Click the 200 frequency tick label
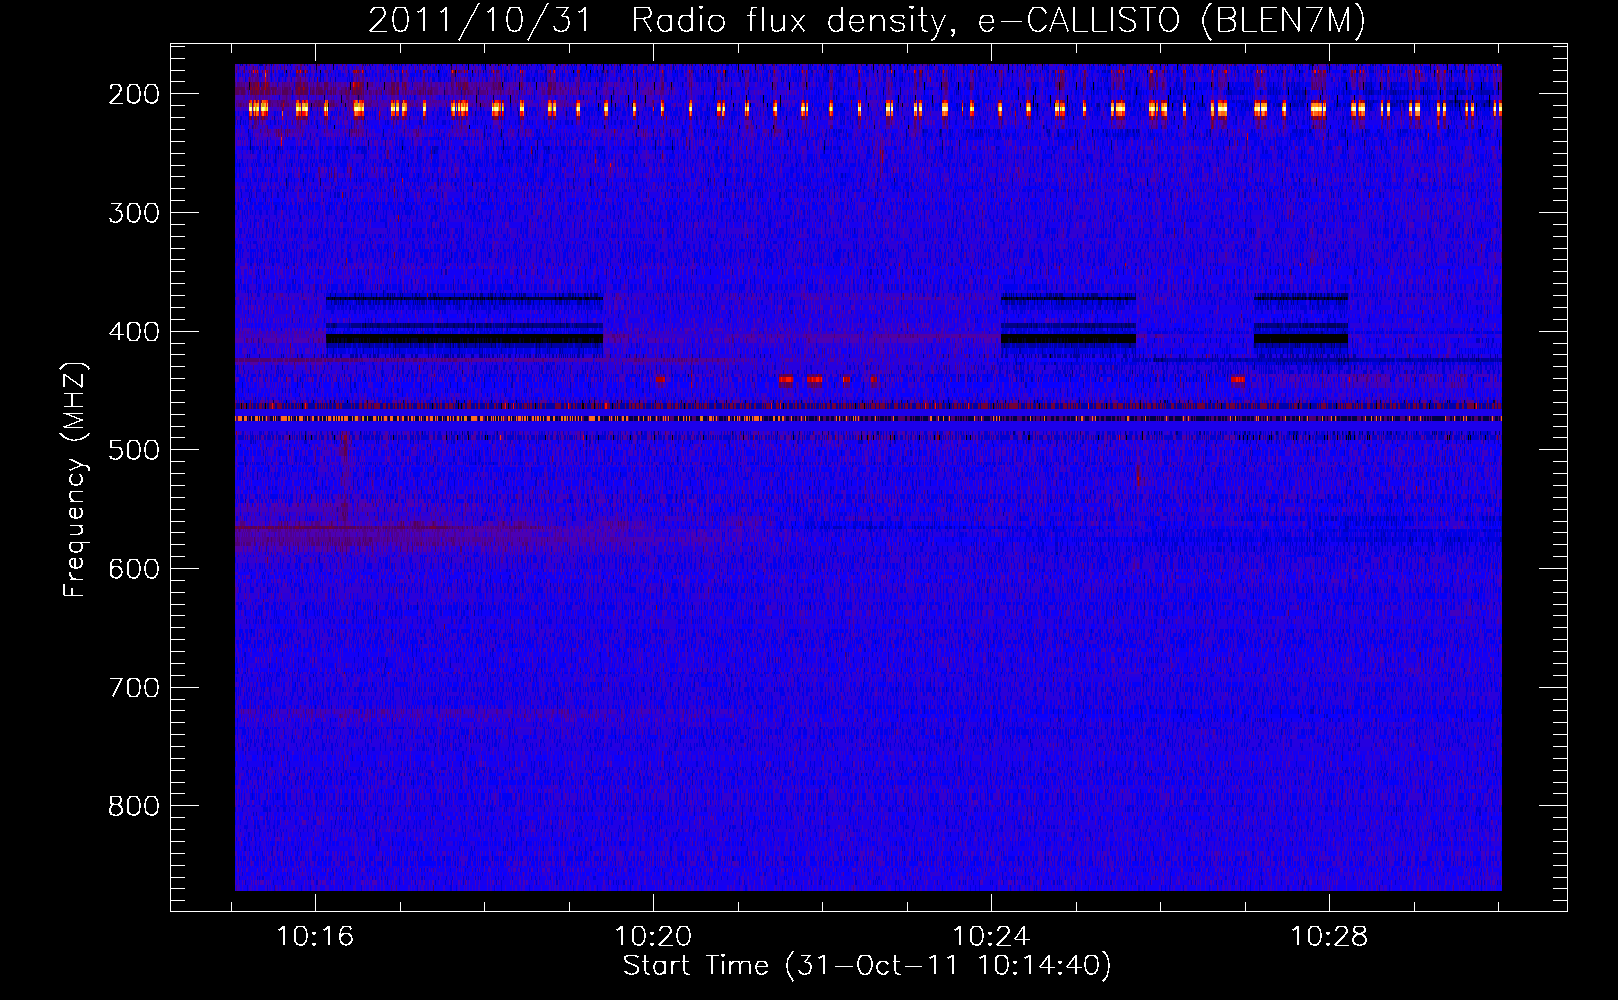This screenshot has height=1000, width=1618. [x=133, y=94]
